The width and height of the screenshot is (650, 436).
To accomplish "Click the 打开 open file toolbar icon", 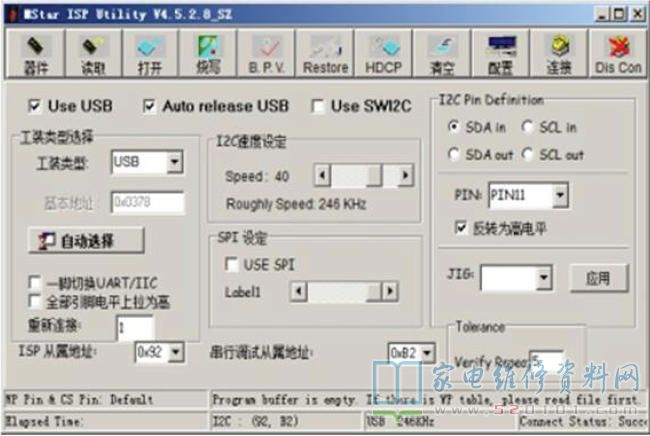I will click(150, 54).
